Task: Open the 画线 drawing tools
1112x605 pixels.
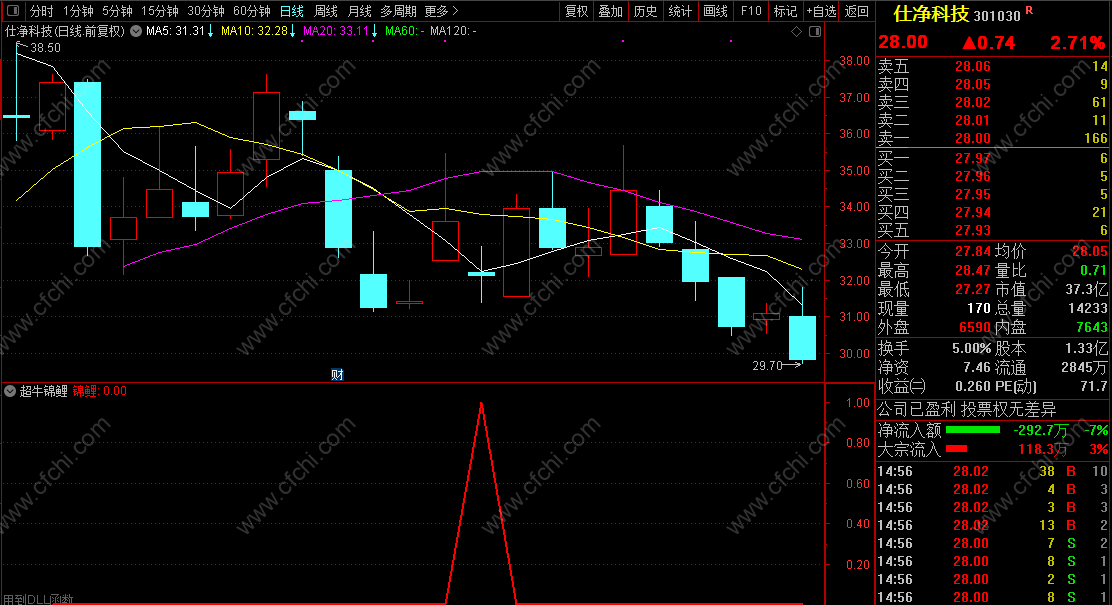Action: (716, 11)
